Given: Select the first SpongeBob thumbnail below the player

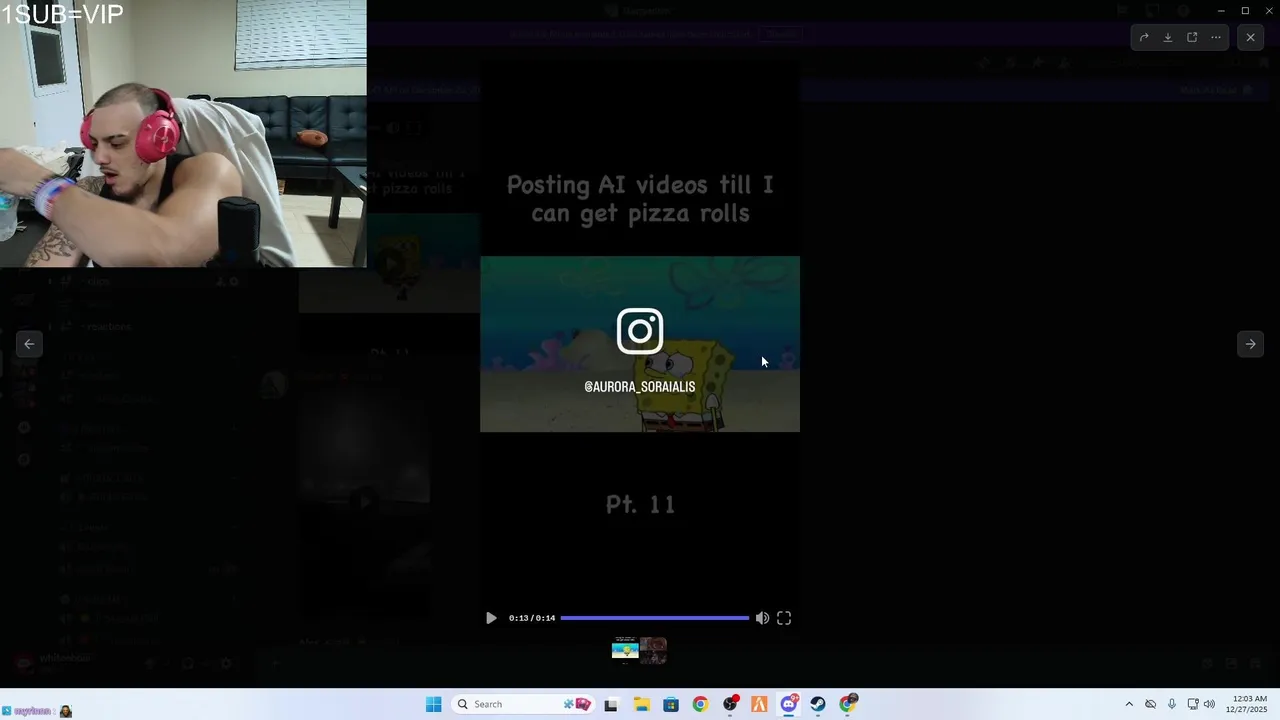Looking at the screenshot, I should 625,650.
